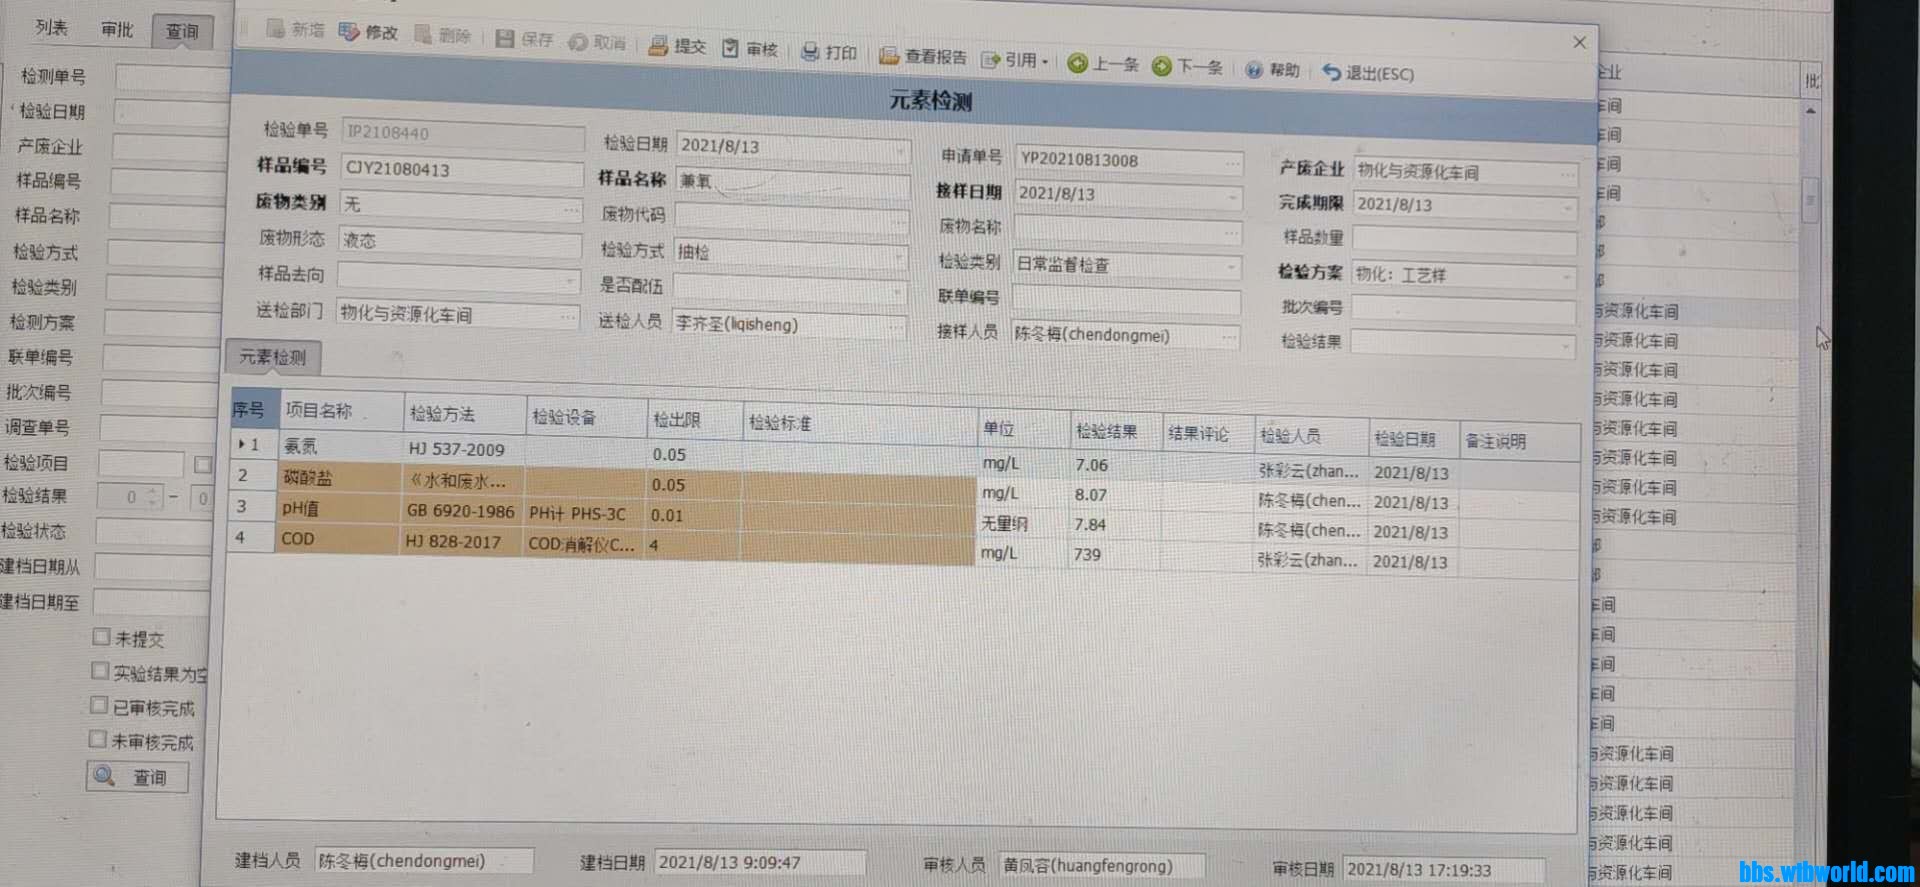The width and height of the screenshot is (1920, 887).
Task: Click the 送检部门 browse button
Action: click(567, 317)
